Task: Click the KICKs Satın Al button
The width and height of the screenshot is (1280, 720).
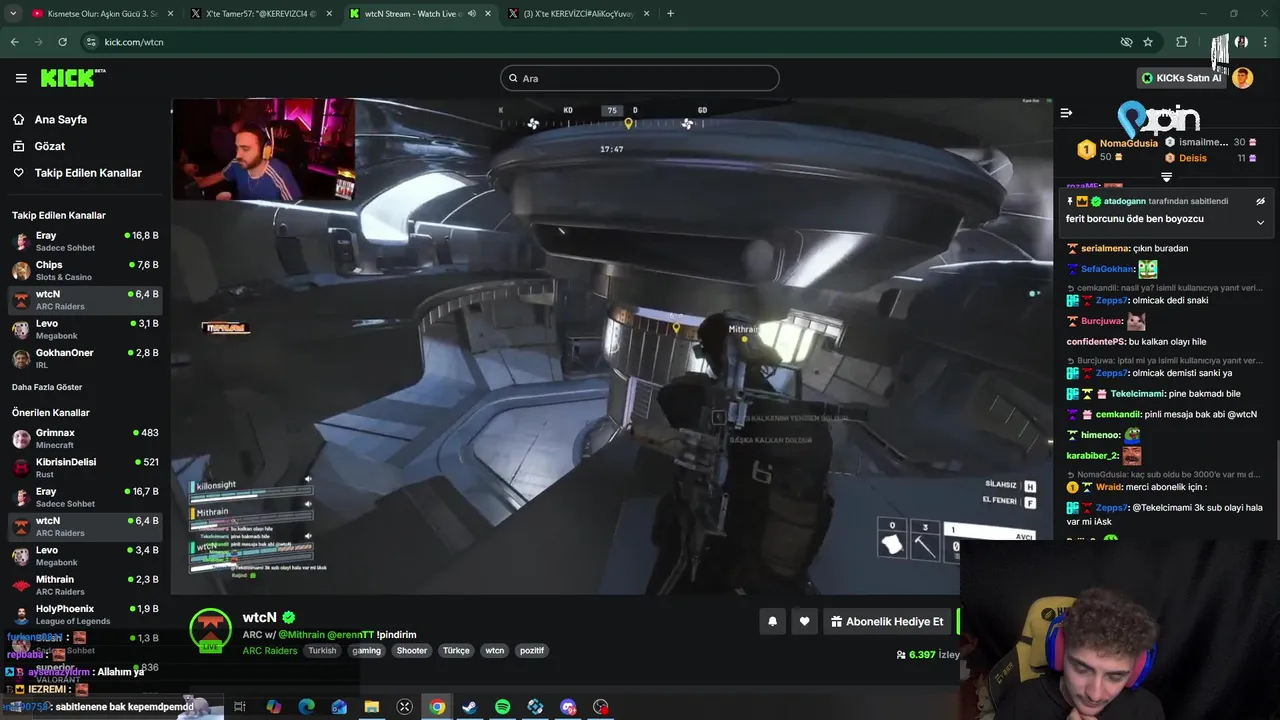Action: [1182, 78]
